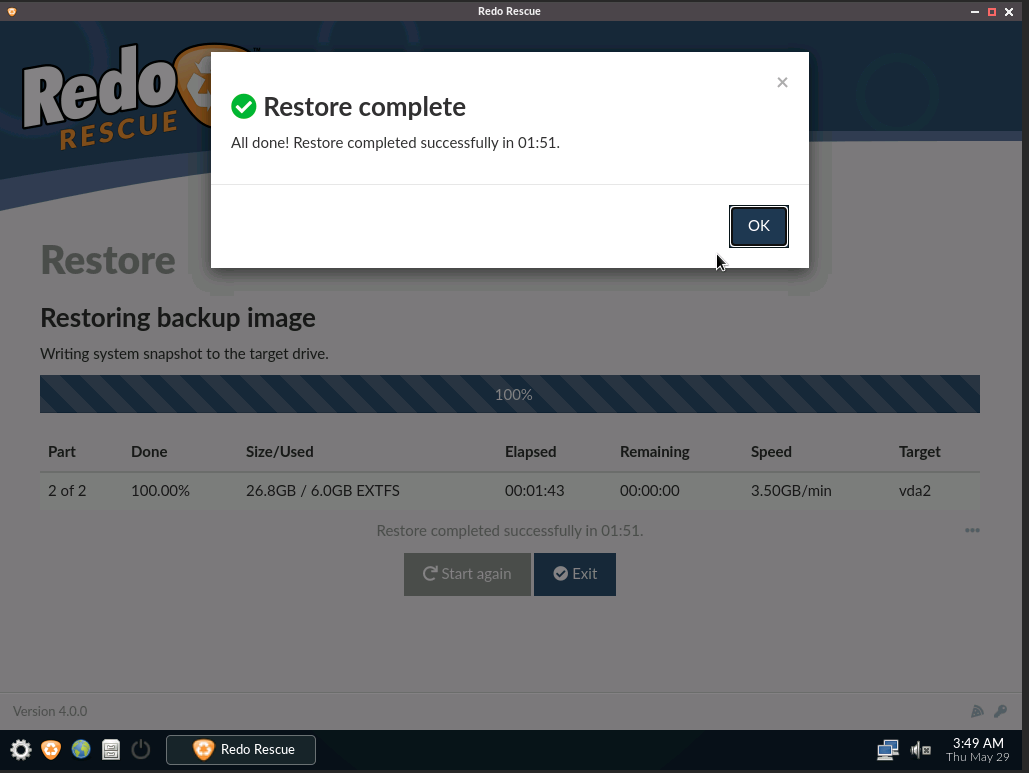Click the 100% progress bar
This screenshot has width=1029, height=773.
point(510,394)
